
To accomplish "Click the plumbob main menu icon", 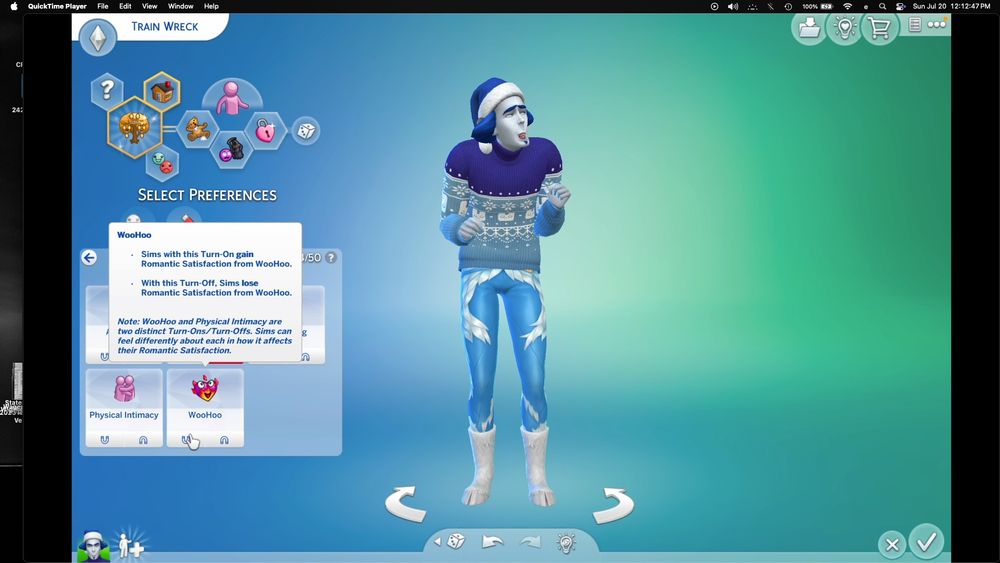I will coord(98,37).
